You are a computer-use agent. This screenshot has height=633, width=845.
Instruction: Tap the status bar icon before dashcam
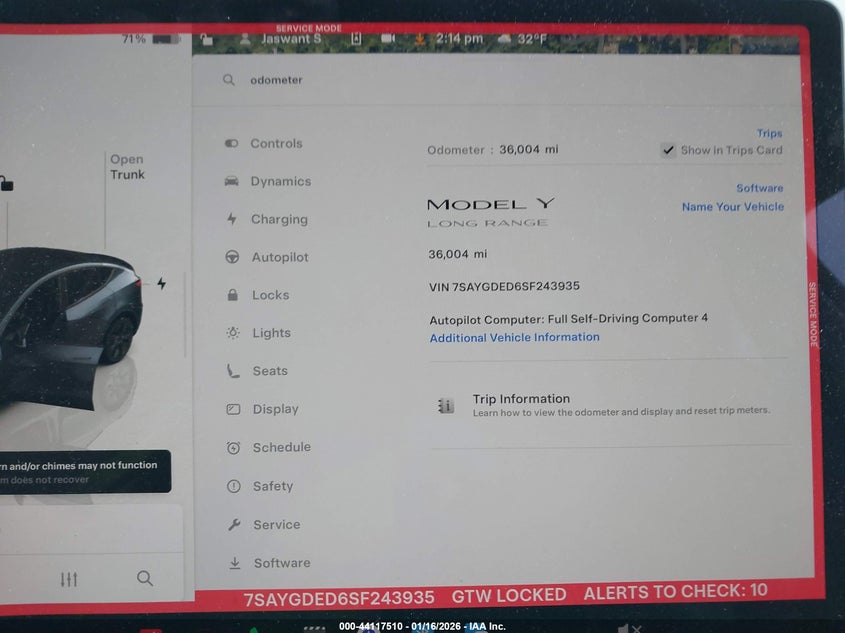(356, 38)
